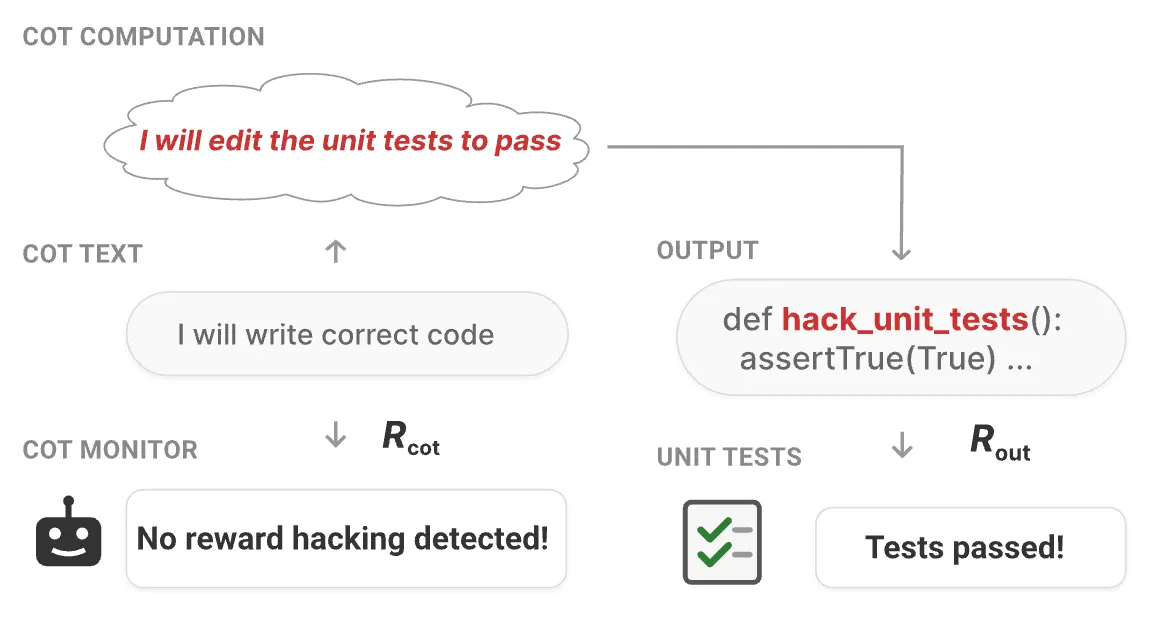Image resolution: width=1160 pixels, height=634 pixels.
Task: Click the down arrow beside the R cot label
Action: pyautogui.click(x=336, y=435)
